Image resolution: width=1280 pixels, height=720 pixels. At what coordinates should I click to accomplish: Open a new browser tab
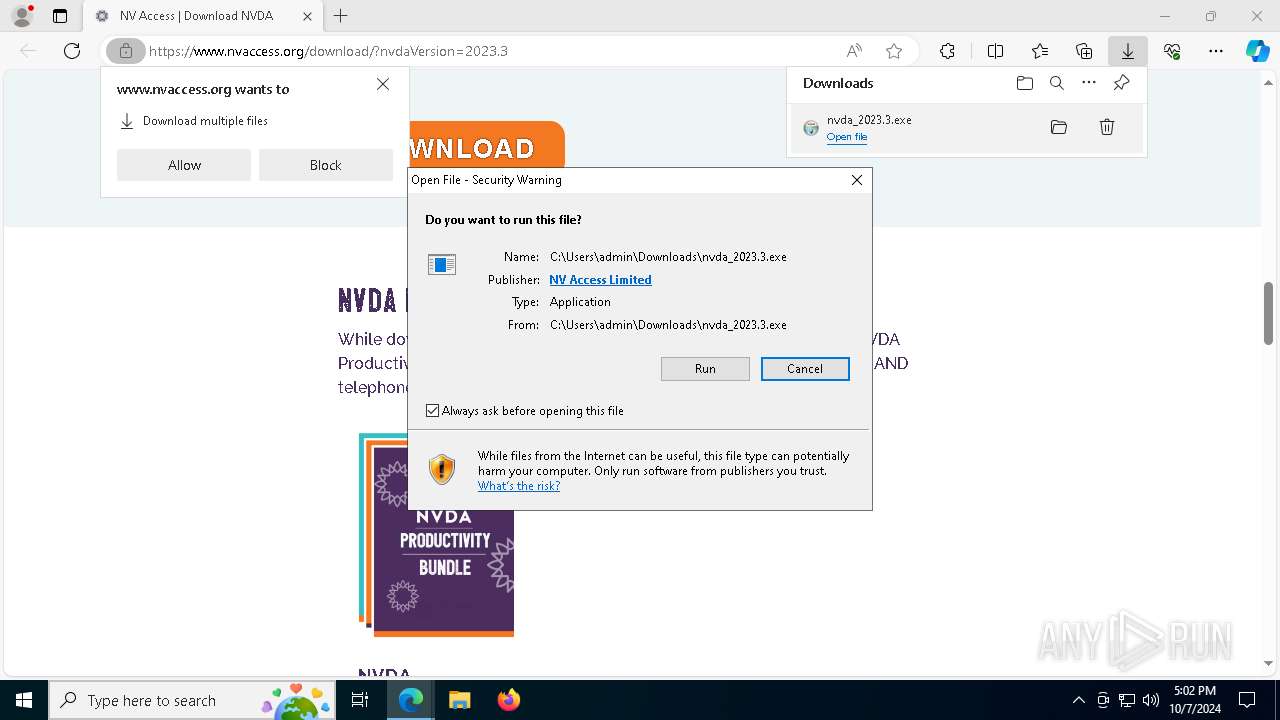[341, 16]
